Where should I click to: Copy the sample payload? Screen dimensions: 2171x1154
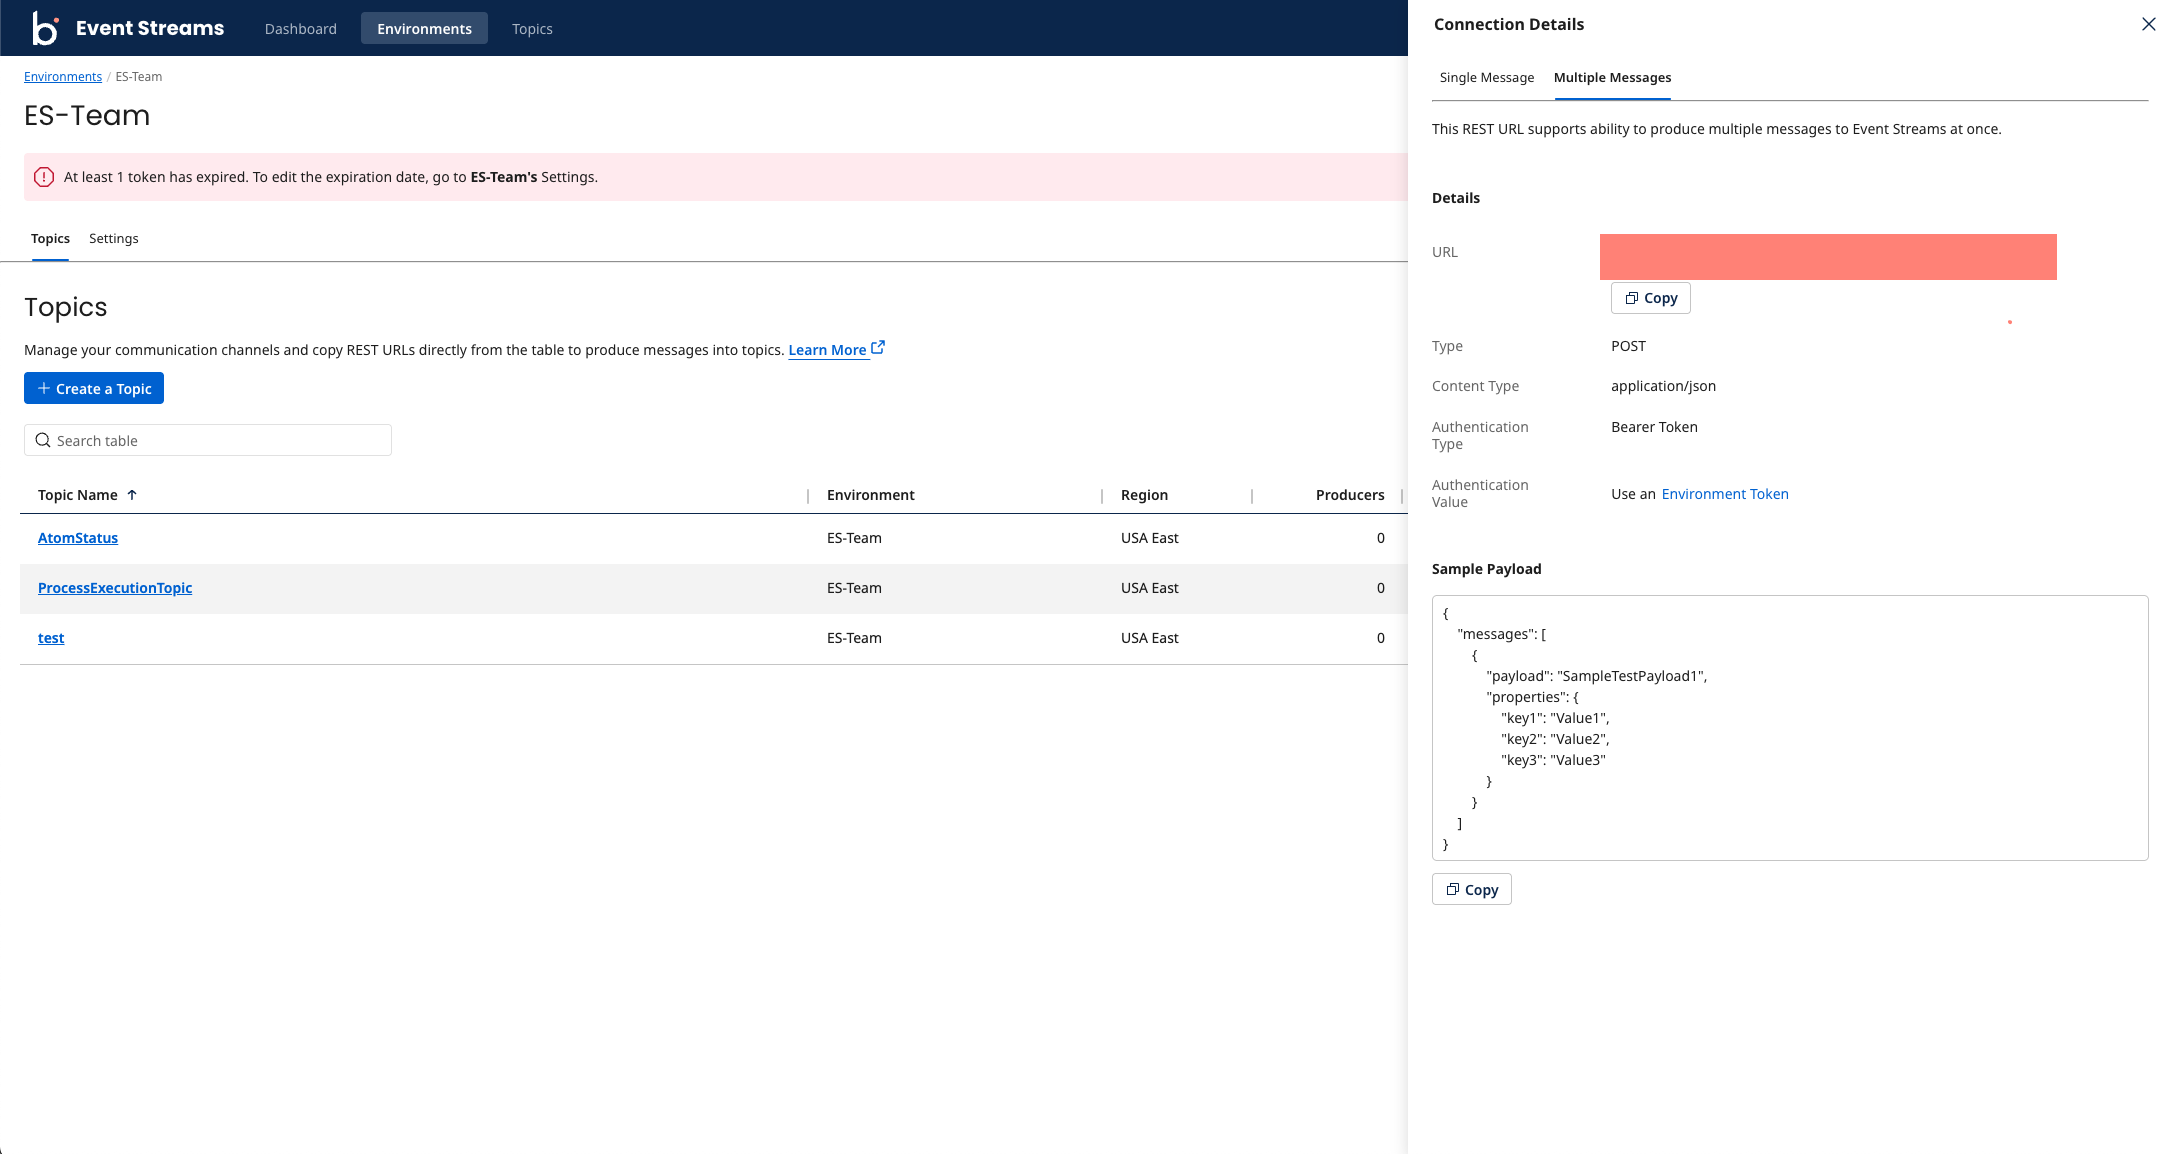(1471, 889)
